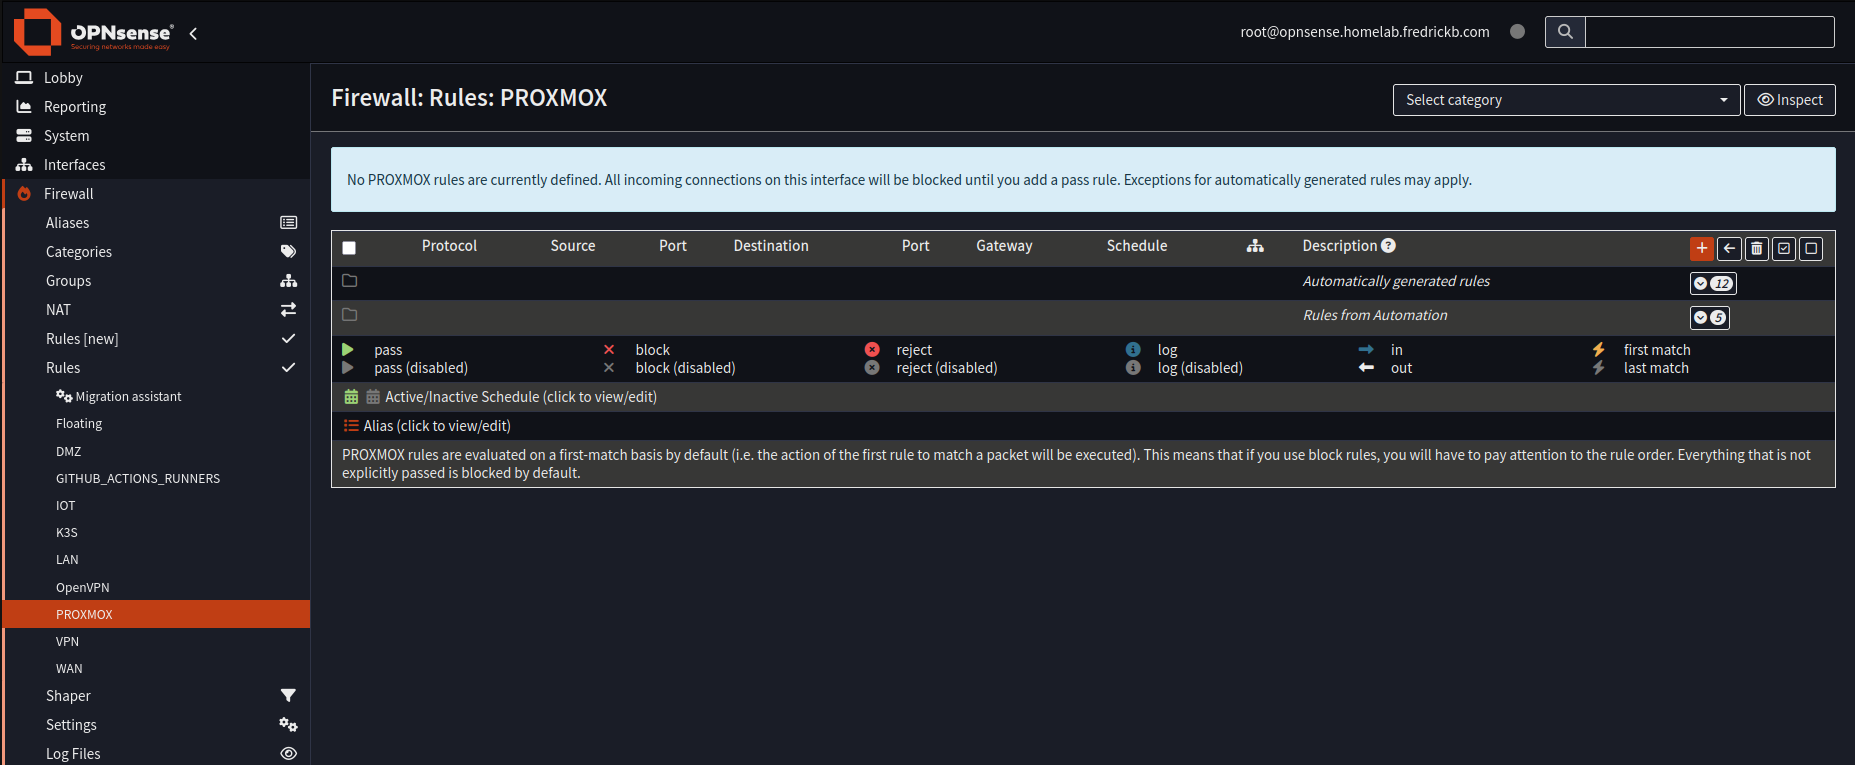Open Aliases in the Firewall menu
The height and width of the screenshot is (765, 1855).
coord(67,223)
